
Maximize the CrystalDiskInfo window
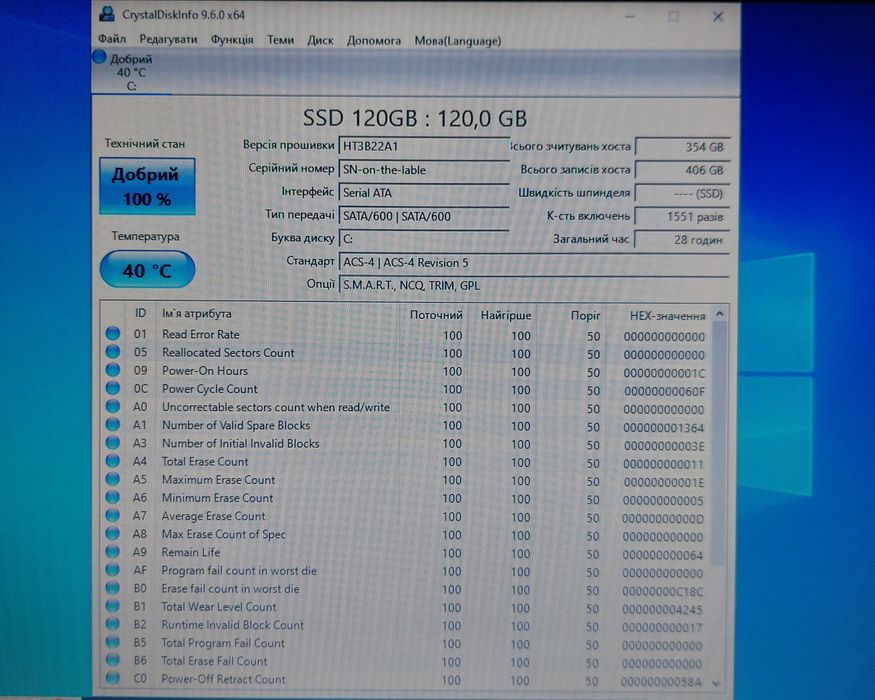pos(674,17)
